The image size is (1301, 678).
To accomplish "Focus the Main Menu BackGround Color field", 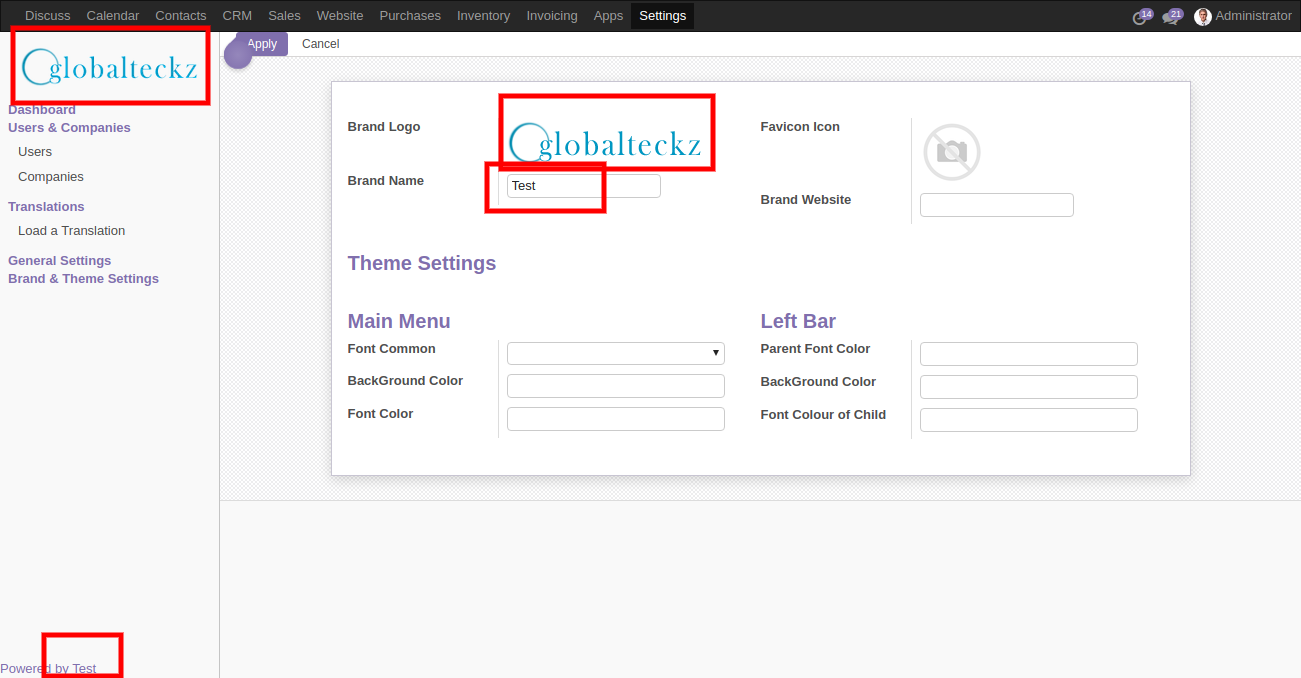I will click(616, 386).
